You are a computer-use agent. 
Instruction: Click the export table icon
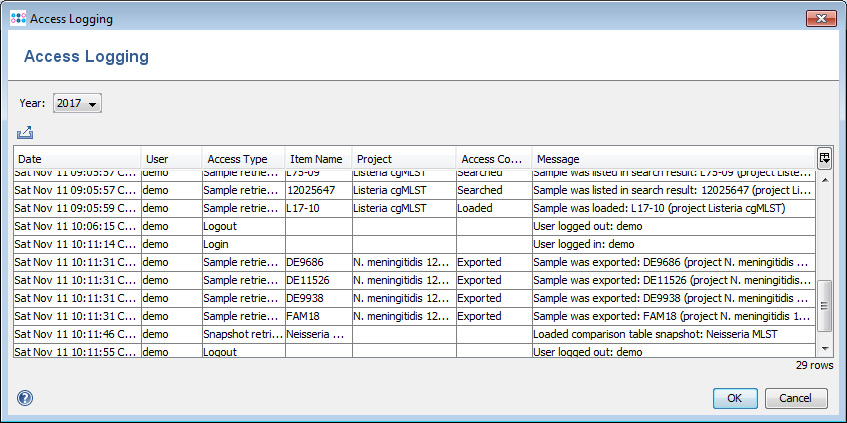point(25,132)
